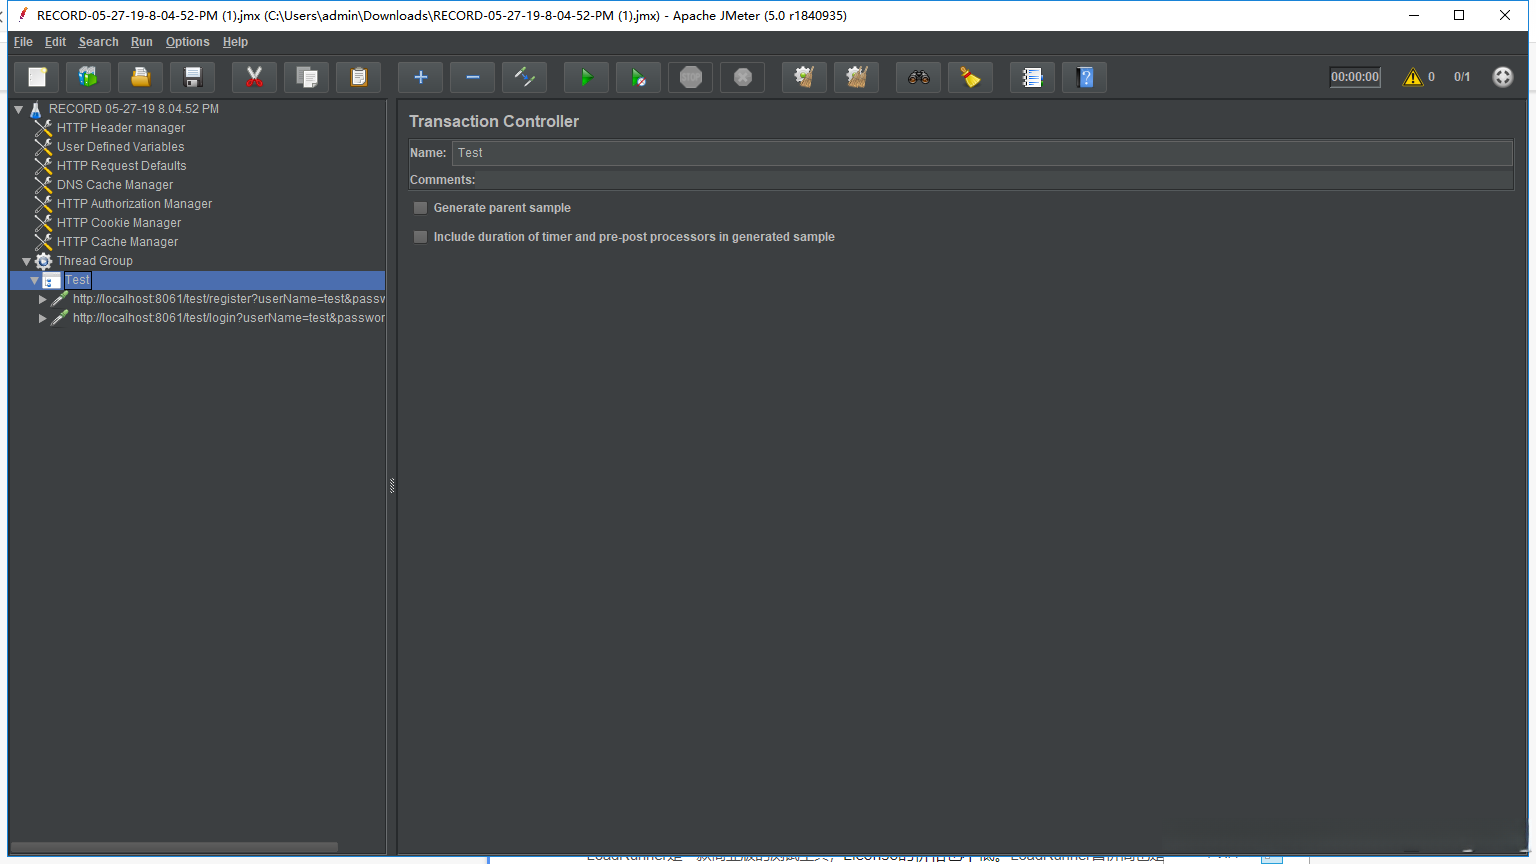The image size is (1536, 864).
Task: Open the Edit menu
Action: coord(55,42)
